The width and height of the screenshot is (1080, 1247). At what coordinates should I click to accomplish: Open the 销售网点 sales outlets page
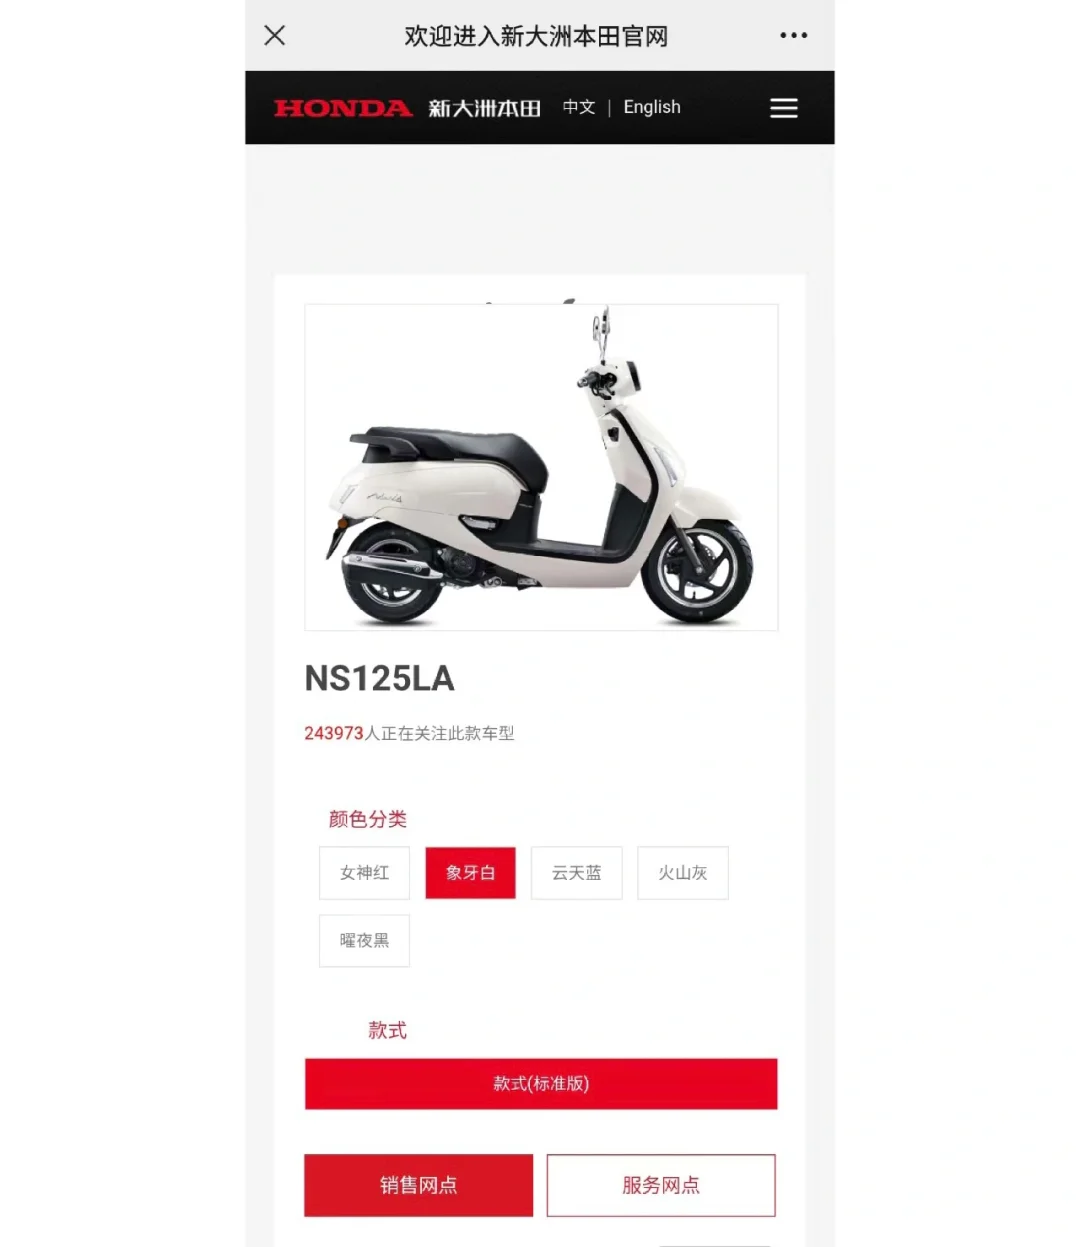(x=419, y=1186)
